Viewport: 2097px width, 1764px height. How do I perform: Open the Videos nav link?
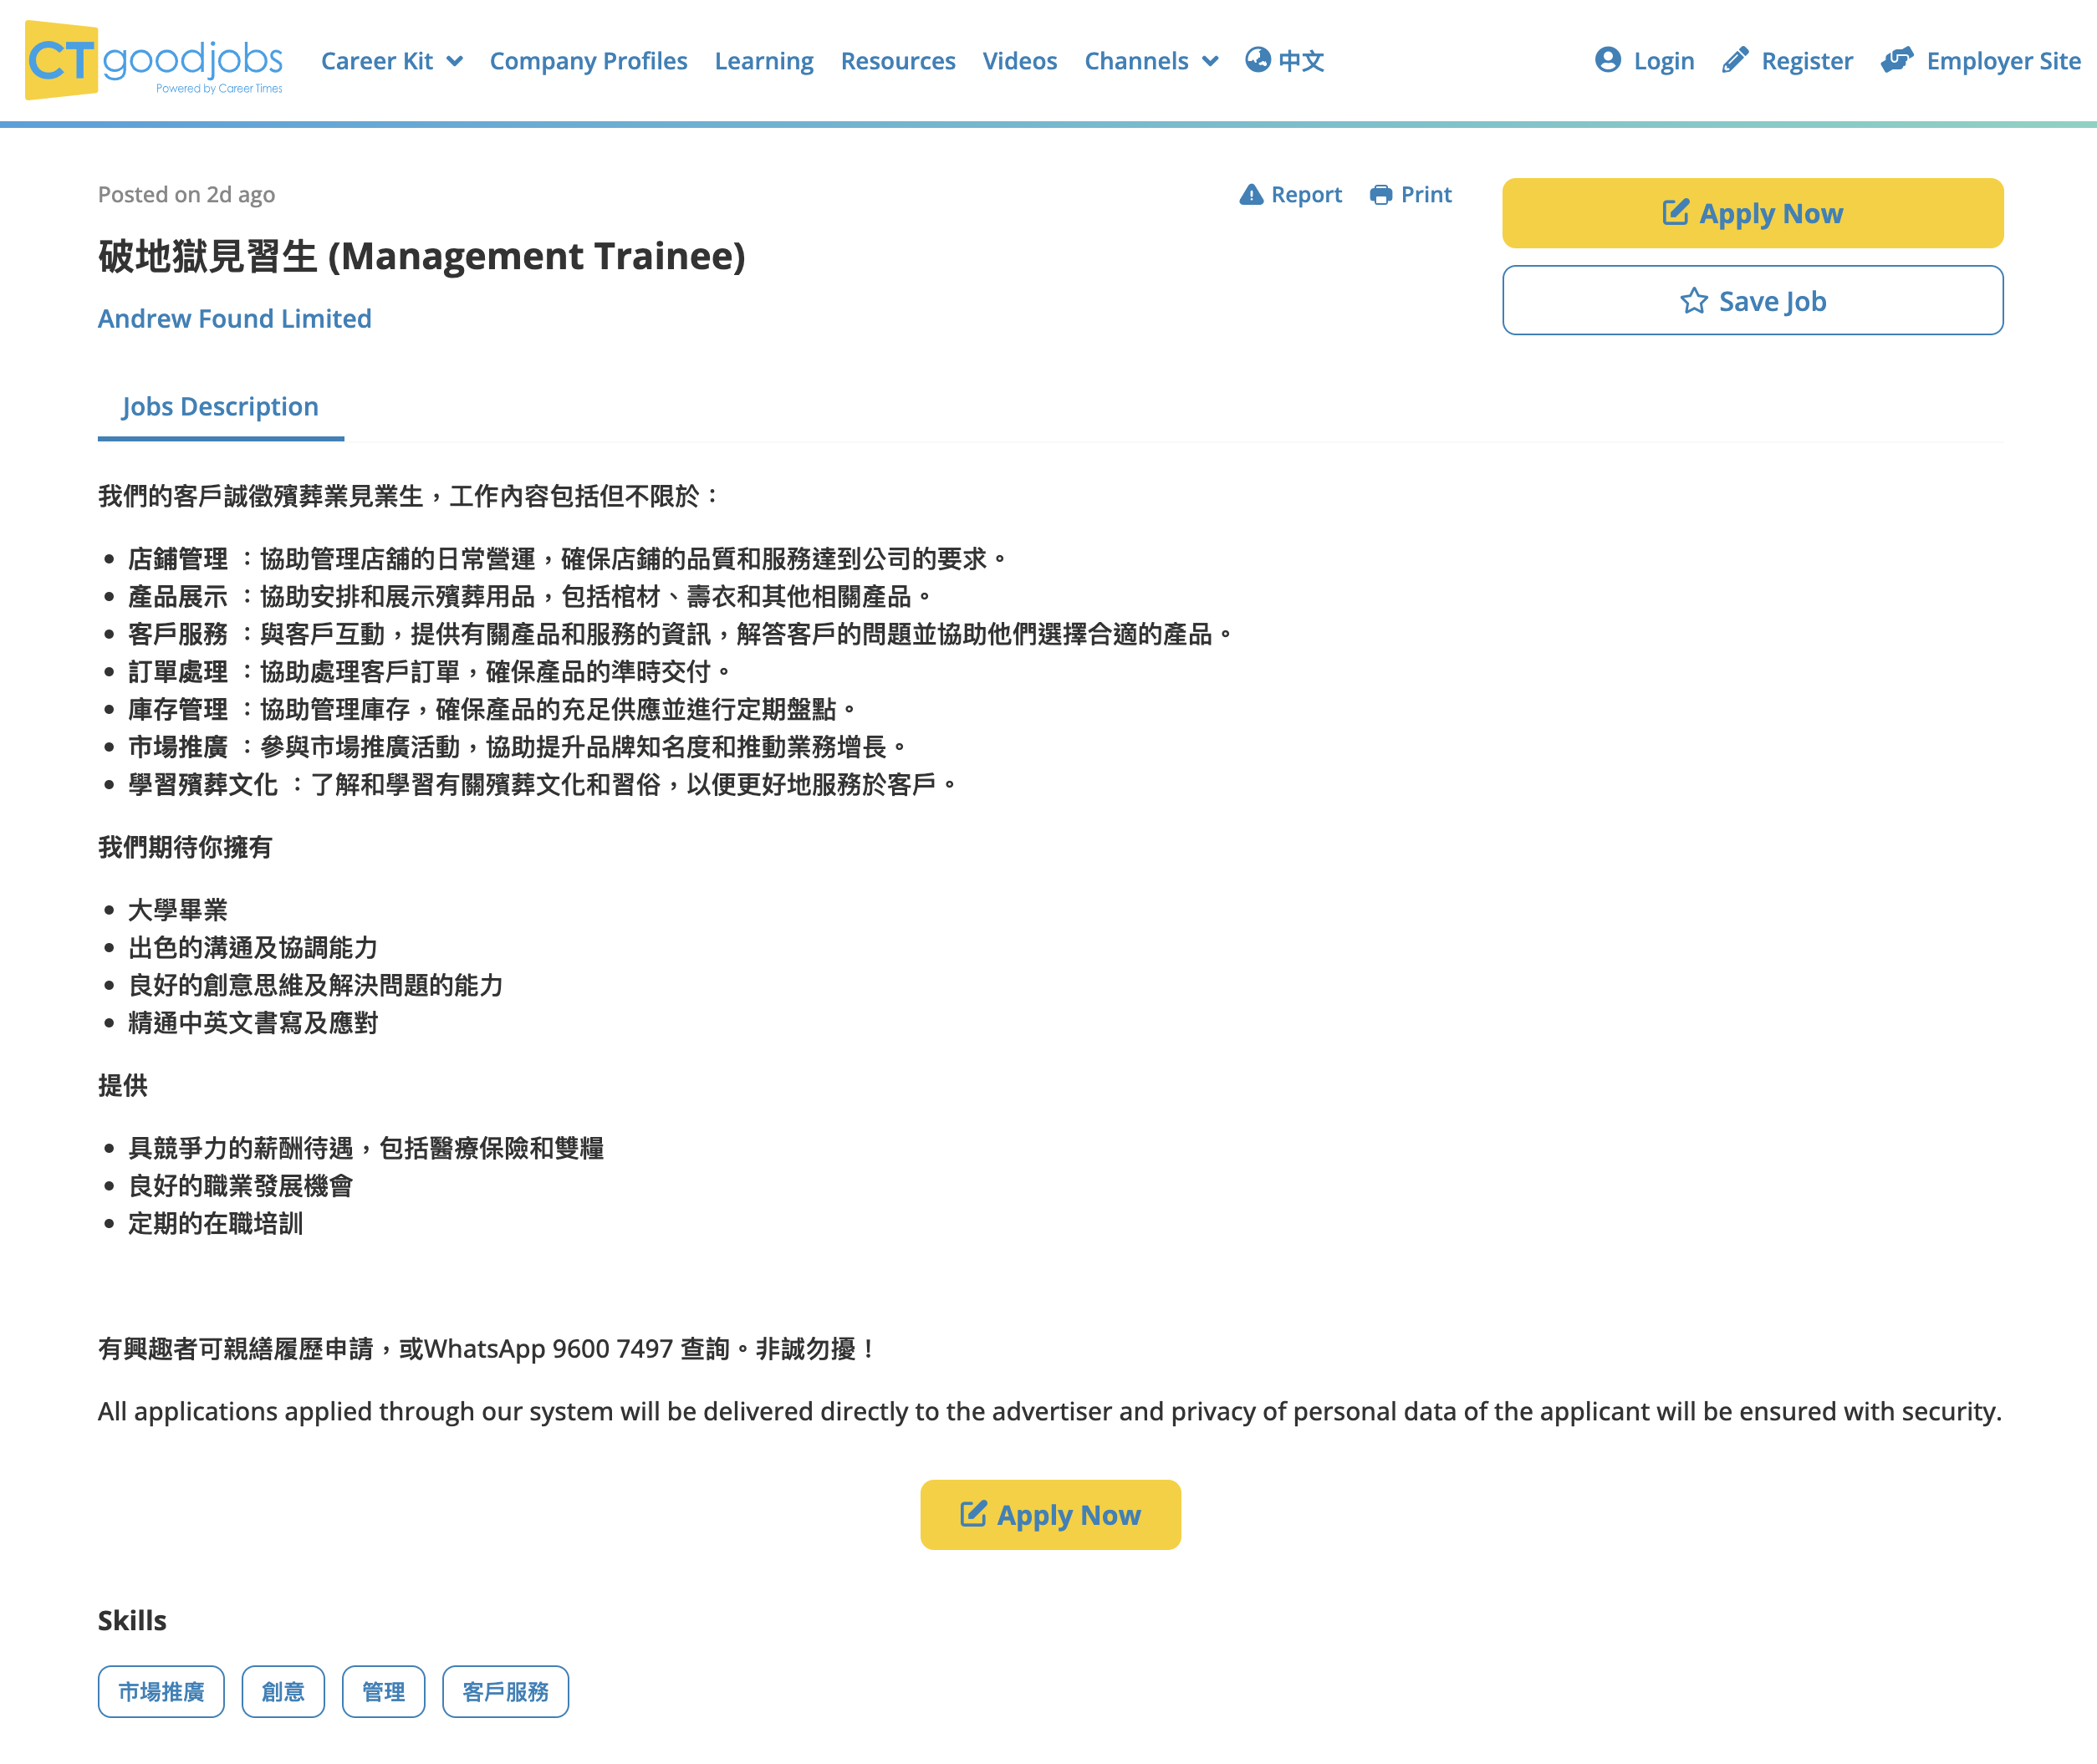click(x=1019, y=61)
